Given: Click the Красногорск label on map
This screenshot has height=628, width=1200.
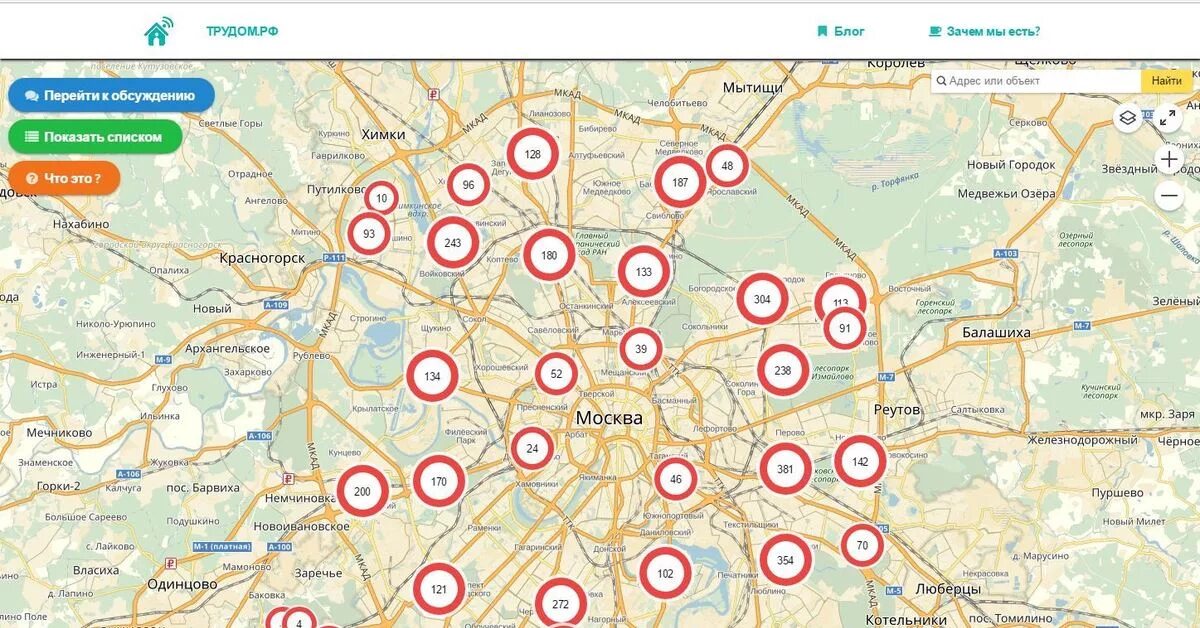Looking at the screenshot, I should [262, 258].
